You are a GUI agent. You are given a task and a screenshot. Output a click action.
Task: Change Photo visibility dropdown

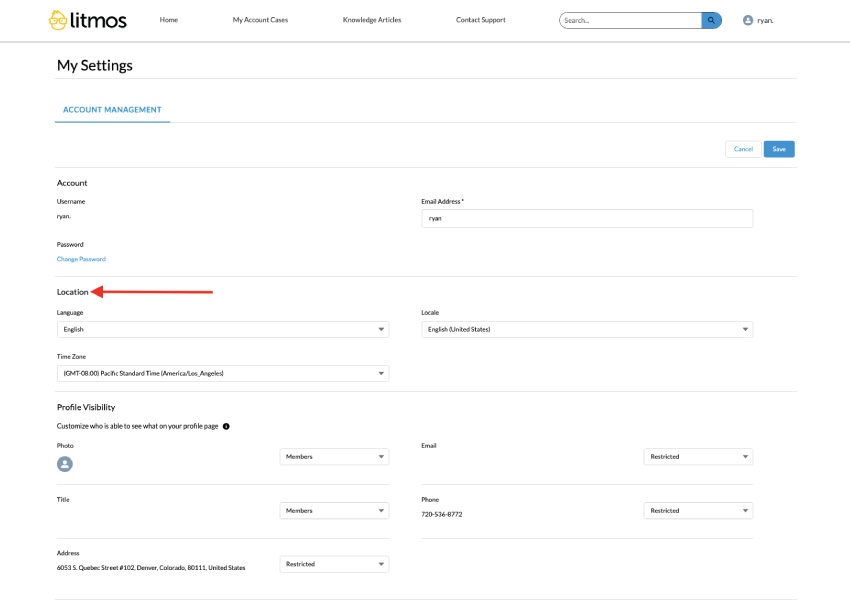pyautogui.click(x=334, y=457)
